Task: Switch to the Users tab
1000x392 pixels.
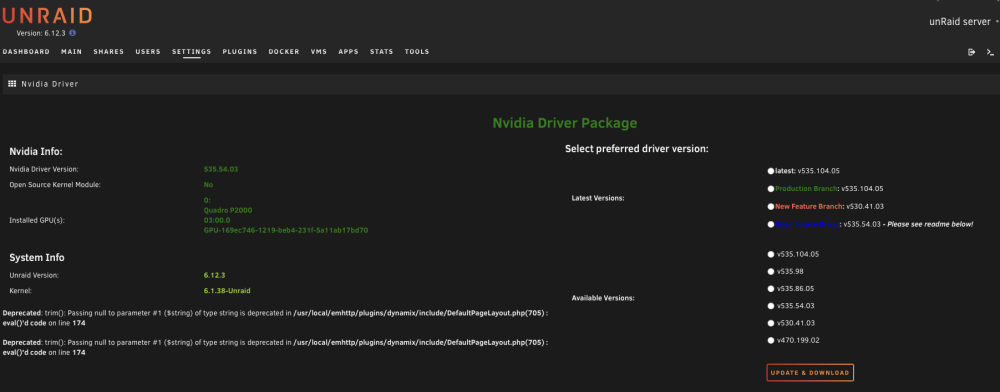Action: 148,52
